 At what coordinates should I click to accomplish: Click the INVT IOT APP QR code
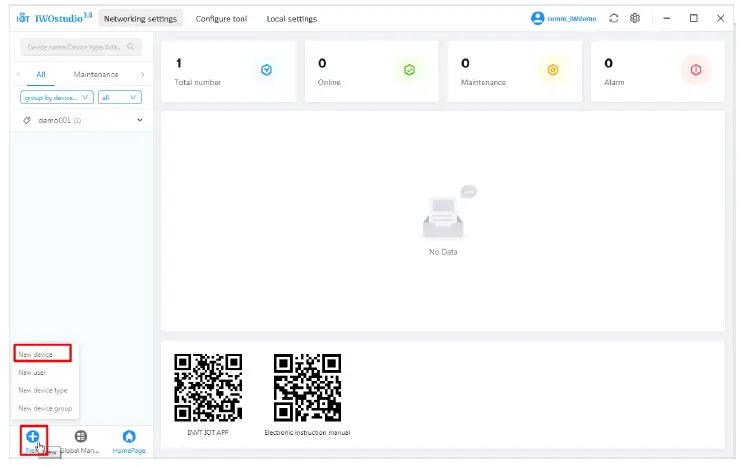click(x=208, y=387)
